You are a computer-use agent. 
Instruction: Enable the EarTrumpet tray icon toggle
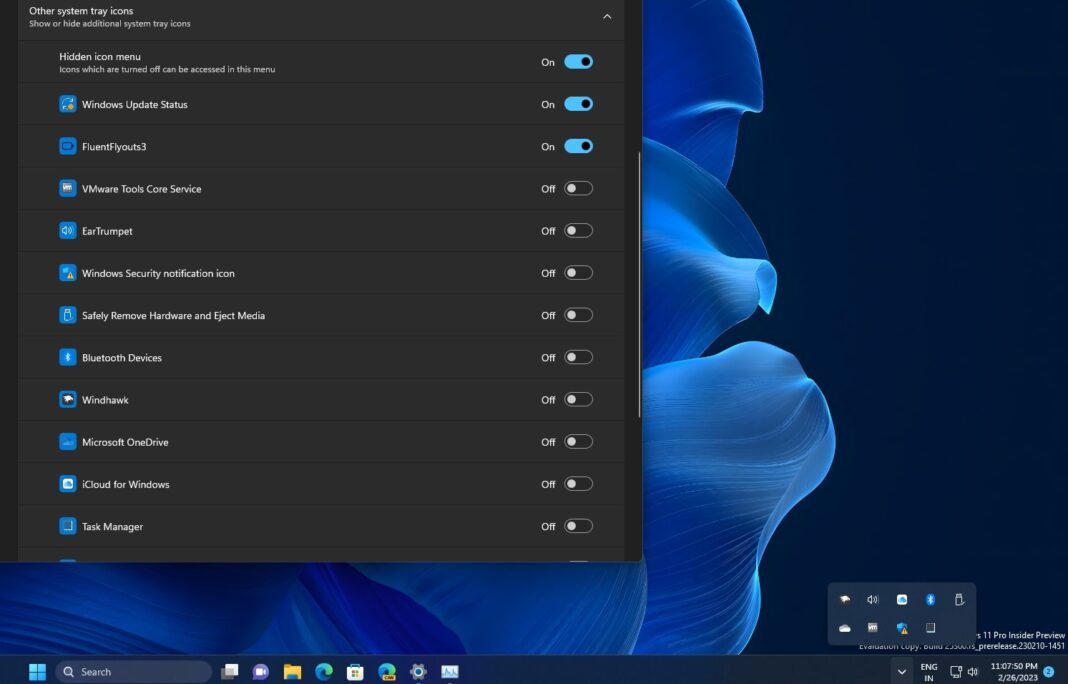[x=577, y=230]
